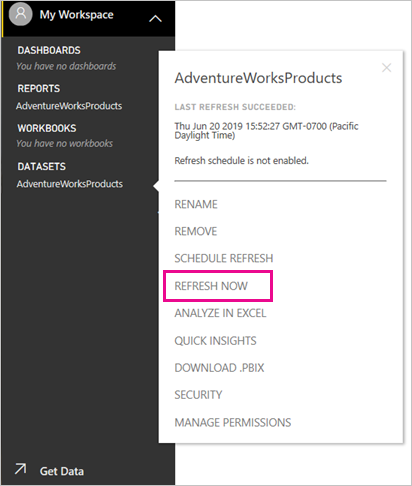Click the Get Data link
Screen dimensions: 412x486
click(62, 471)
